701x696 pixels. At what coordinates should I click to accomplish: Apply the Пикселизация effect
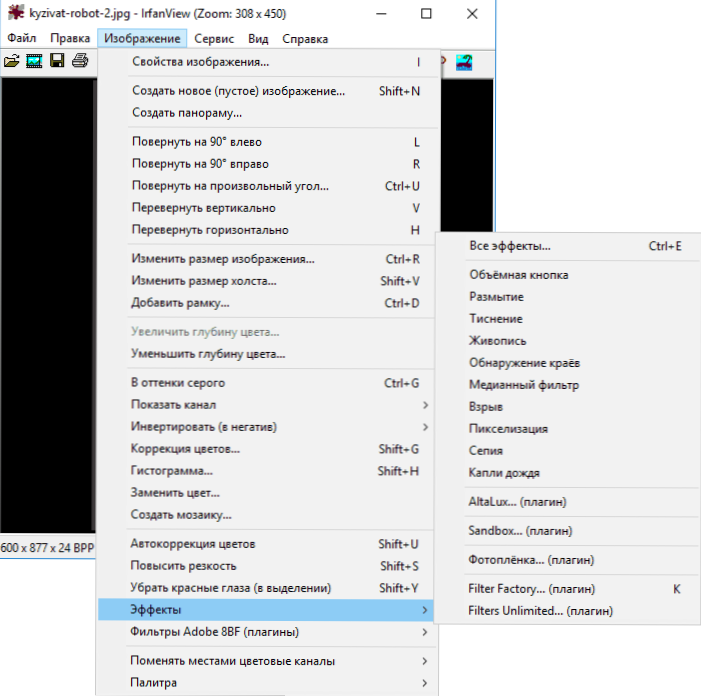tap(568, 429)
